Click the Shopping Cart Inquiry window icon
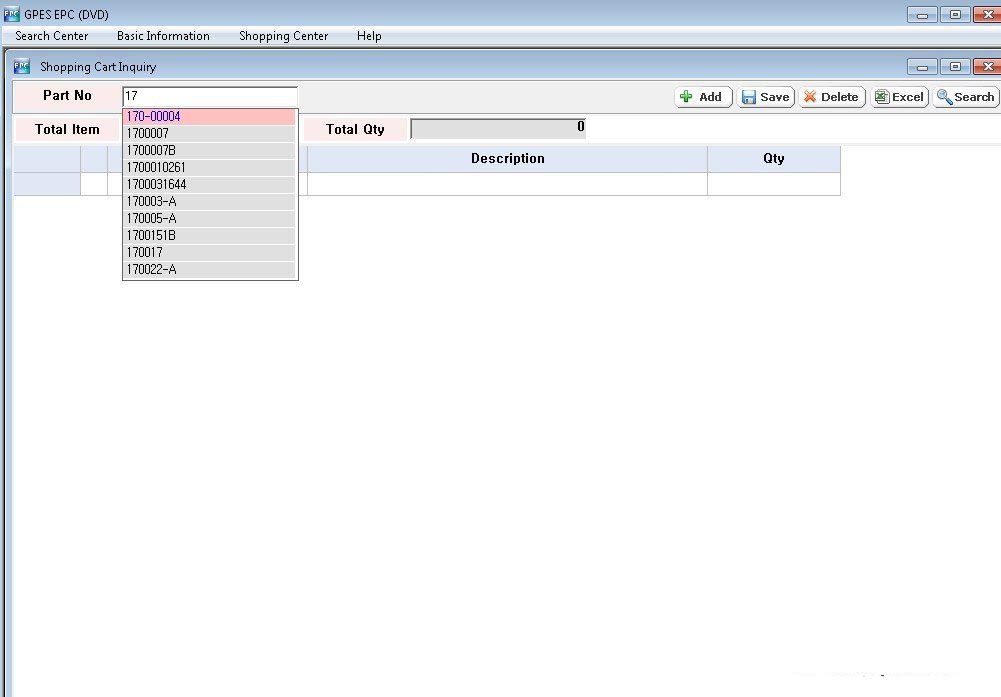The image size is (1001, 697). tap(21, 66)
